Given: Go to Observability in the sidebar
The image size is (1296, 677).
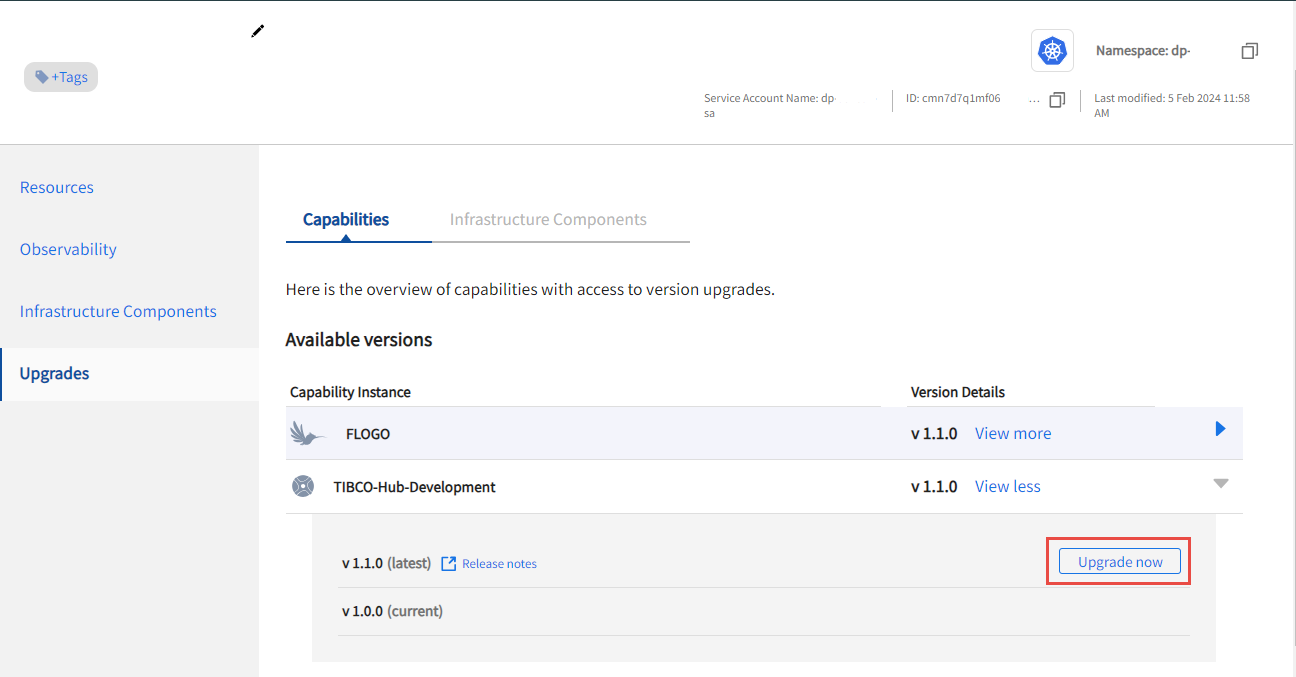Looking at the screenshot, I should coord(68,250).
